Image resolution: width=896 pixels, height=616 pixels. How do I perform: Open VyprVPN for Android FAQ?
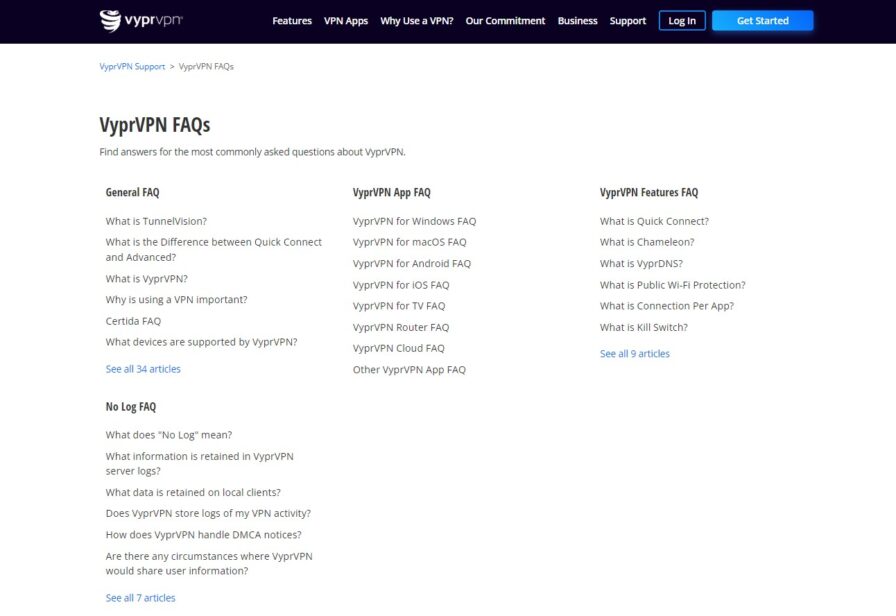coord(411,263)
